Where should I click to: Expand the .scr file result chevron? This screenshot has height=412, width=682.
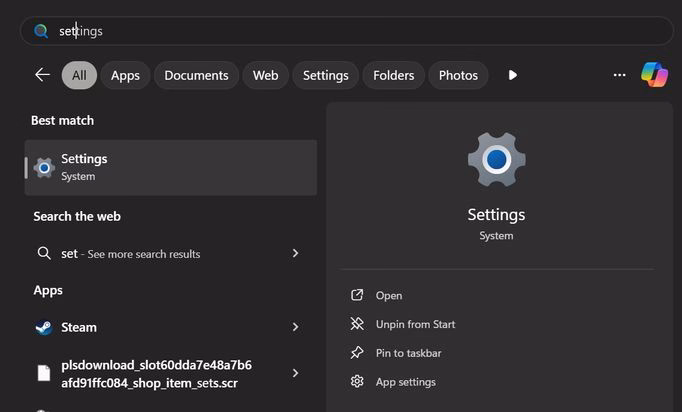295,373
